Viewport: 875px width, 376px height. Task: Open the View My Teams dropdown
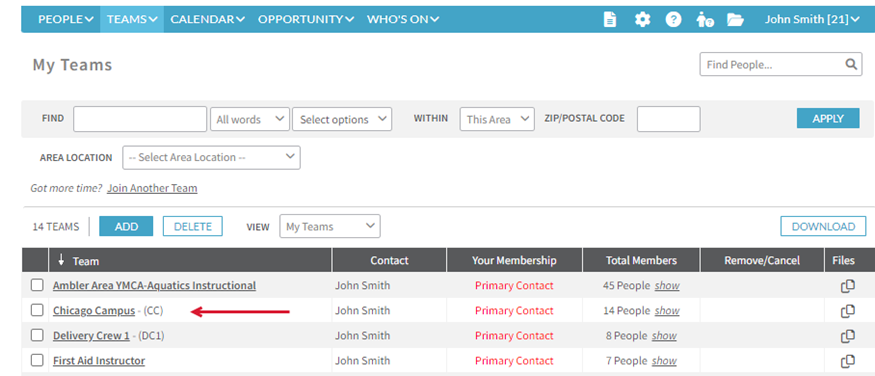click(330, 226)
